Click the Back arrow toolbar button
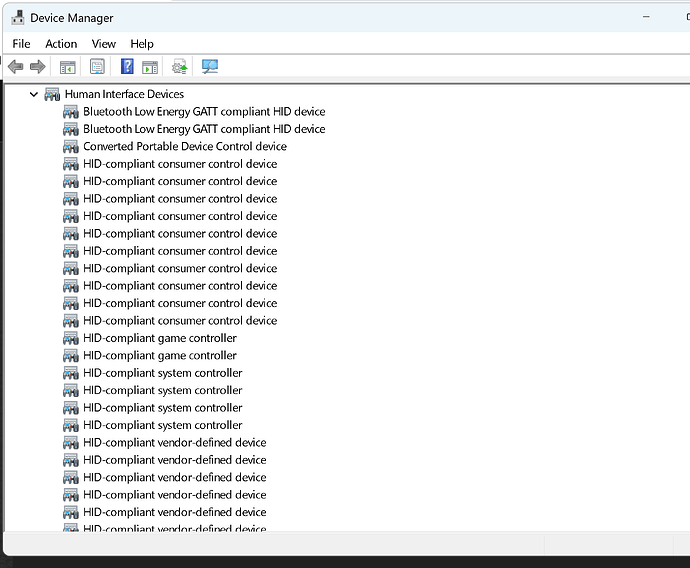 (15, 67)
